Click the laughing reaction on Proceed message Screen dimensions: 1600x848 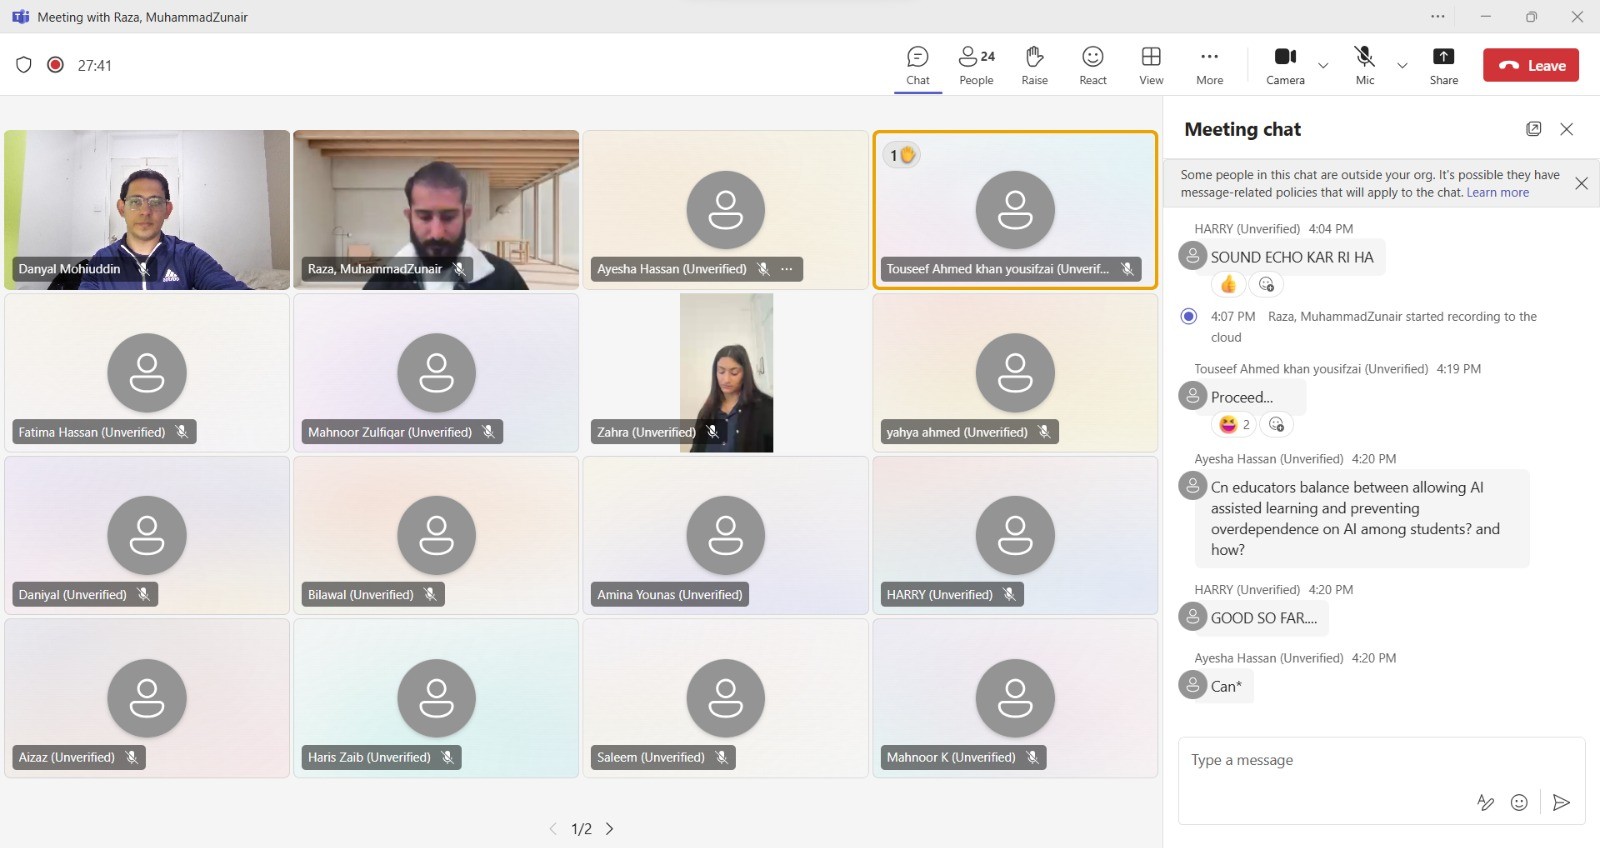point(1233,425)
